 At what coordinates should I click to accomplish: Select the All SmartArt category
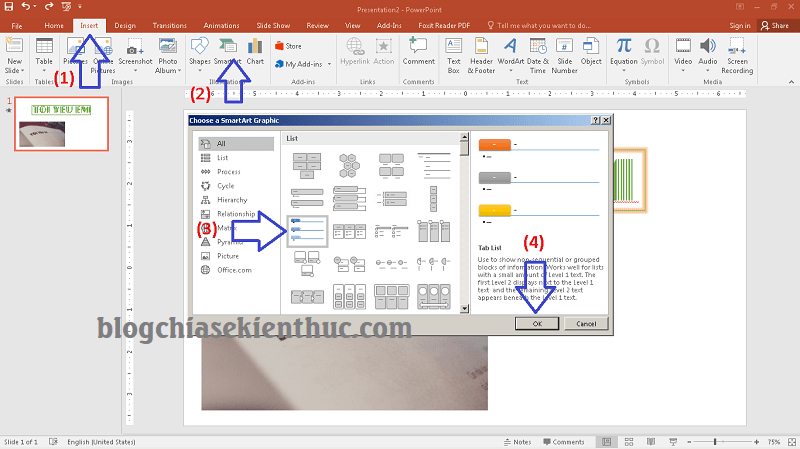click(236, 143)
